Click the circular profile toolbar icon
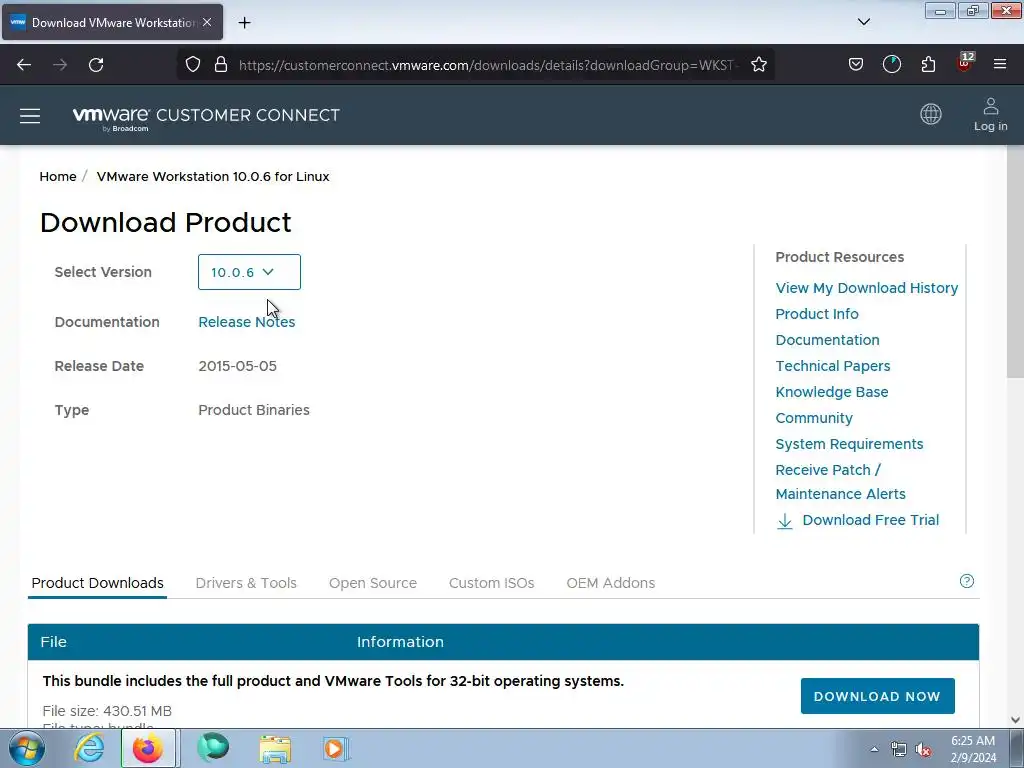This screenshot has height=768, width=1024. pyautogui.click(x=891, y=65)
